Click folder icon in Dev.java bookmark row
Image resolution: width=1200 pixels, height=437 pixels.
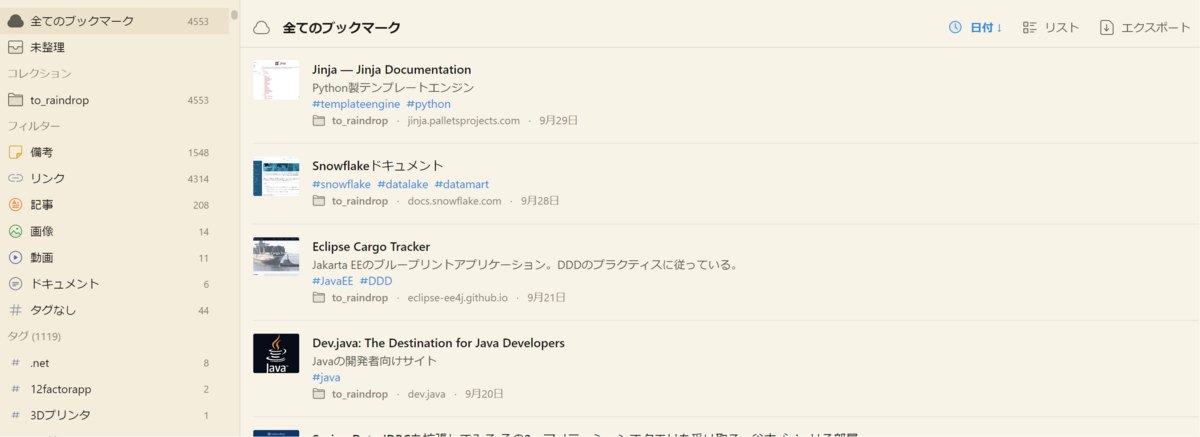319,395
